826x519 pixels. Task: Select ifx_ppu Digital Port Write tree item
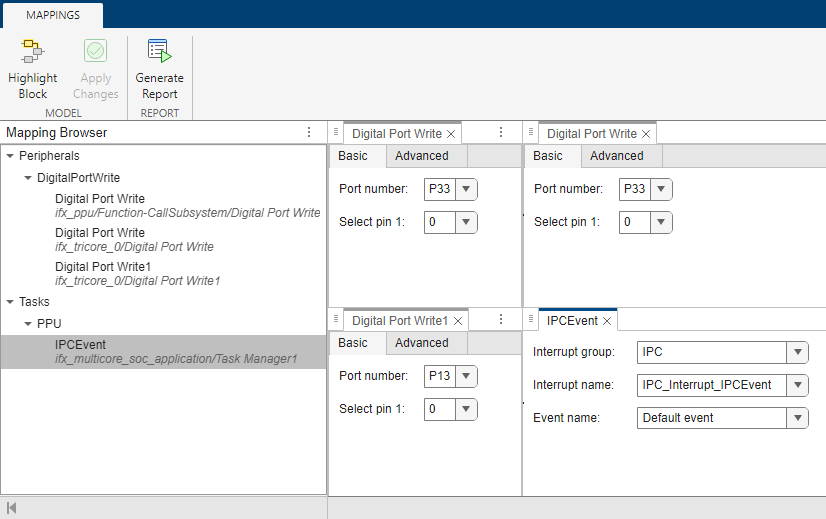pyautogui.click(x=100, y=199)
